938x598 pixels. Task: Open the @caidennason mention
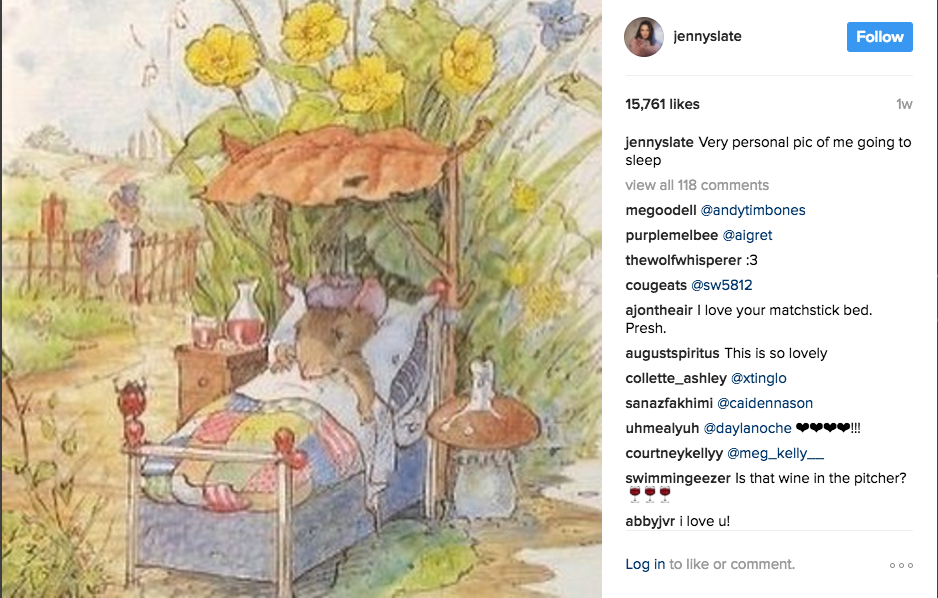coord(765,404)
